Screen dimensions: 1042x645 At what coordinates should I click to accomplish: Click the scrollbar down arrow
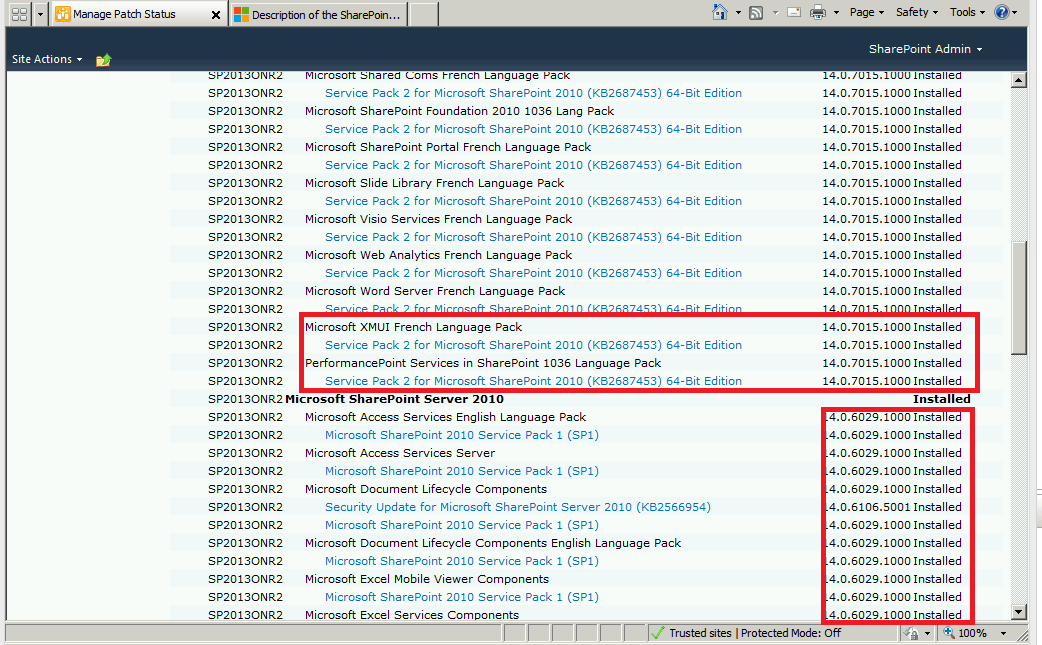(x=1019, y=612)
